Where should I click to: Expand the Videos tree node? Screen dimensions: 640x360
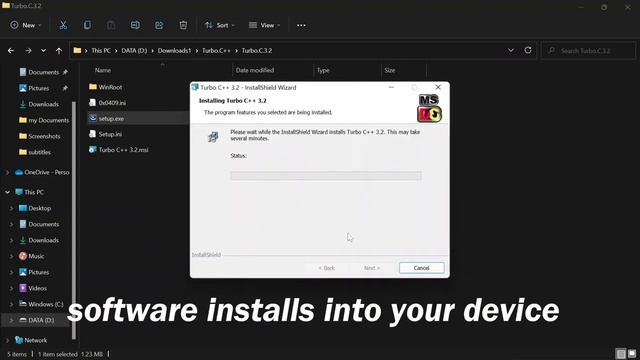11,288
